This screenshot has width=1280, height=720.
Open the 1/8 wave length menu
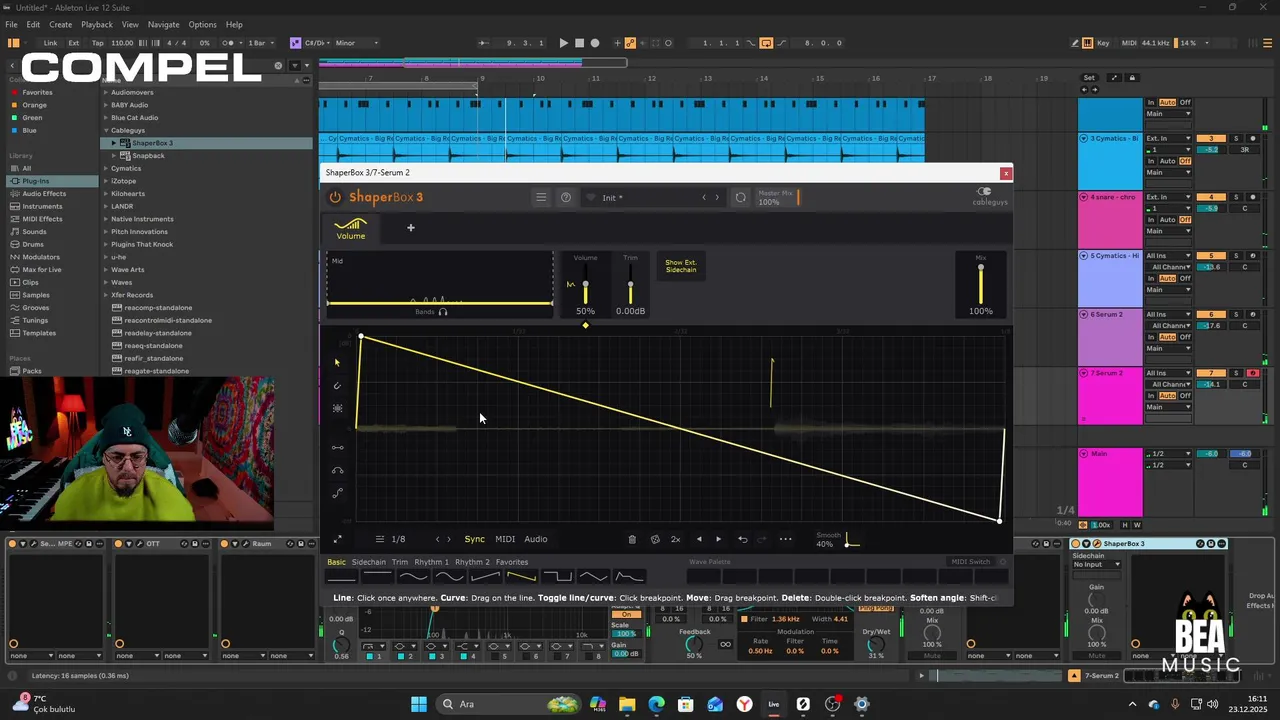click(390, 539)
